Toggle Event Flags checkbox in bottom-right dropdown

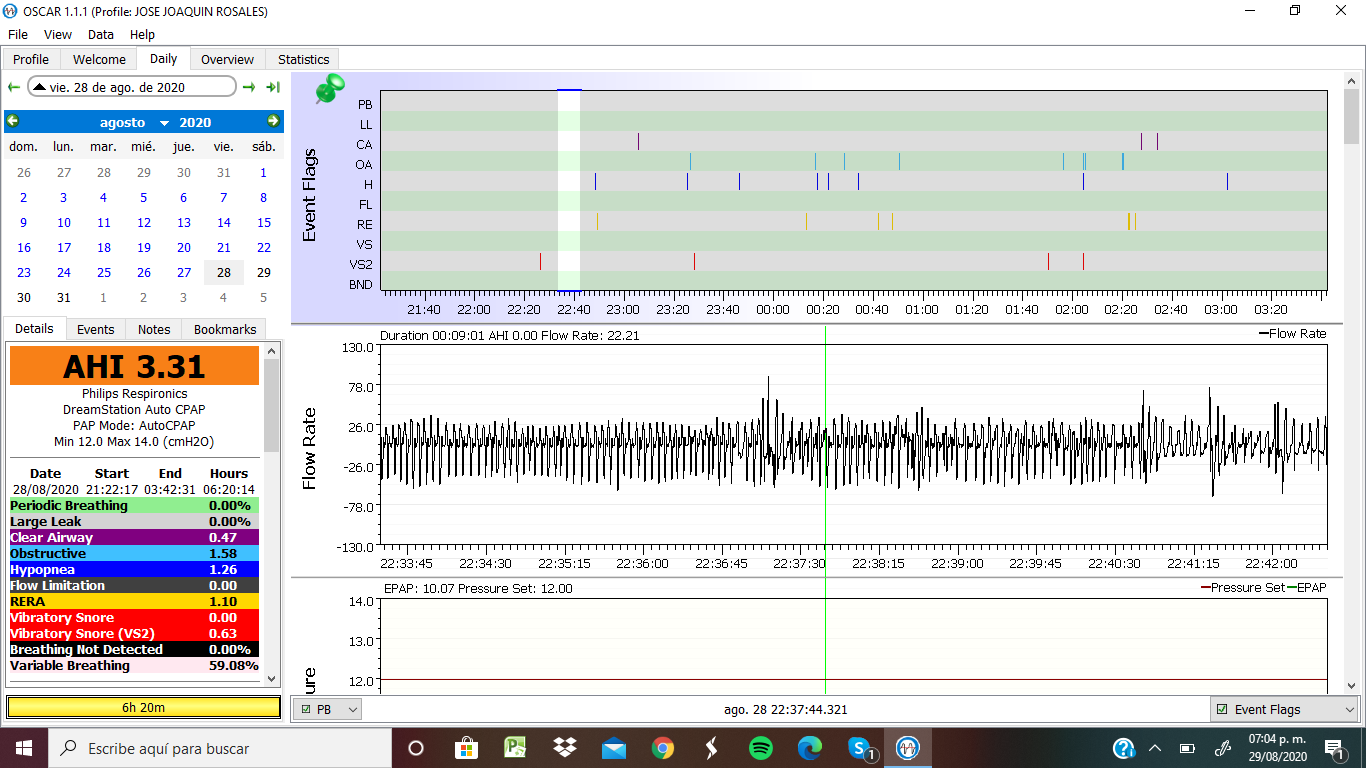(x=1222, y=709)
